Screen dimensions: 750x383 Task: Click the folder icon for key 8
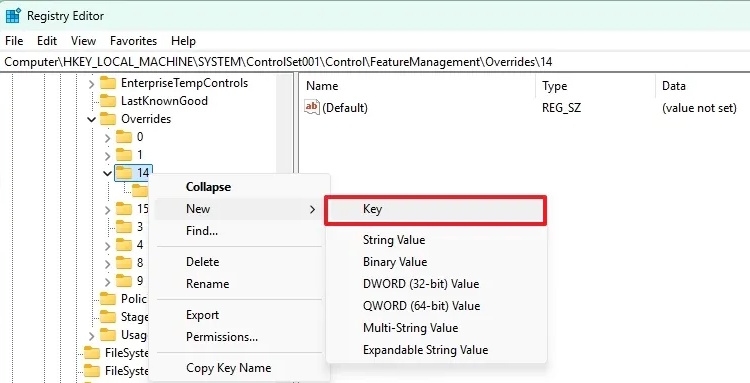tap(124, 263)
